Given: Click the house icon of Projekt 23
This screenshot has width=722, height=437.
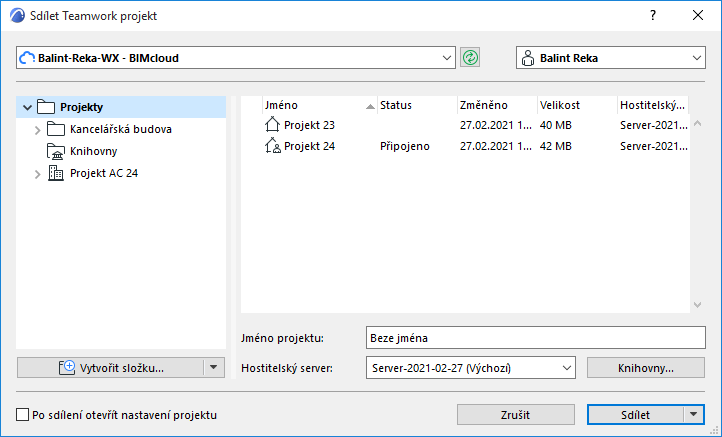Looking at the screenshot, I should (272, 125).
